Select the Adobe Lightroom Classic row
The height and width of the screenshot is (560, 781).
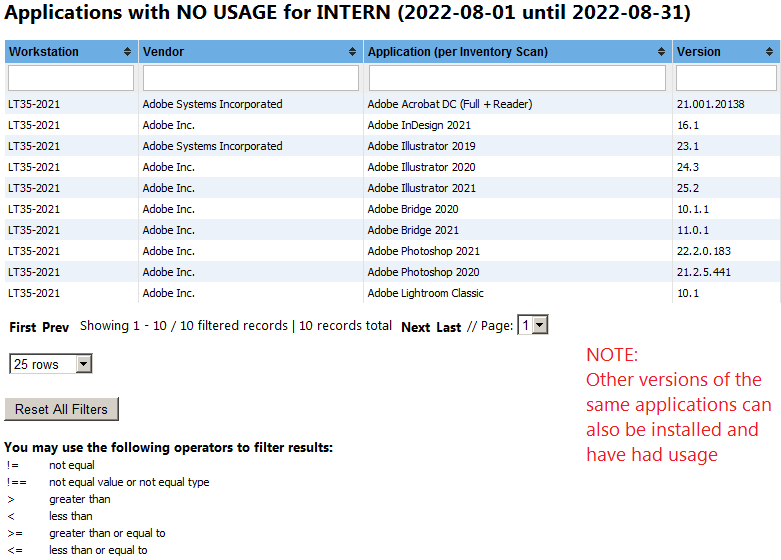[425, 293]
